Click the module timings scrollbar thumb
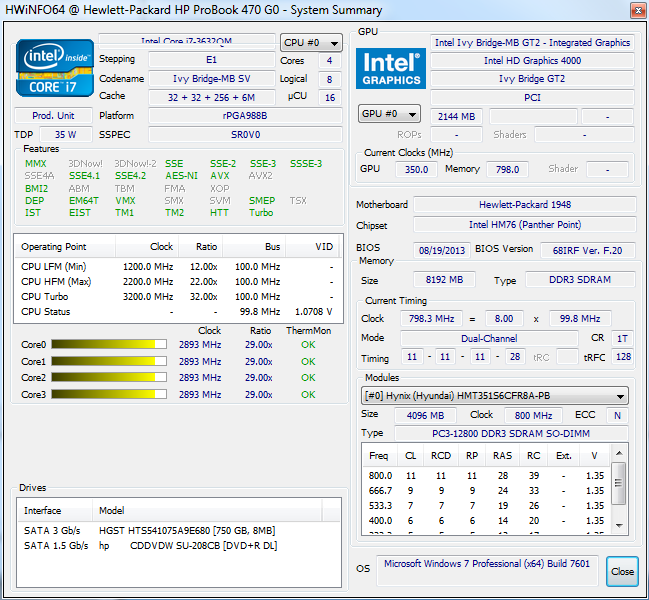Image resolution: width=649 pixels, height=600 pixels. (x=618, y=483)
